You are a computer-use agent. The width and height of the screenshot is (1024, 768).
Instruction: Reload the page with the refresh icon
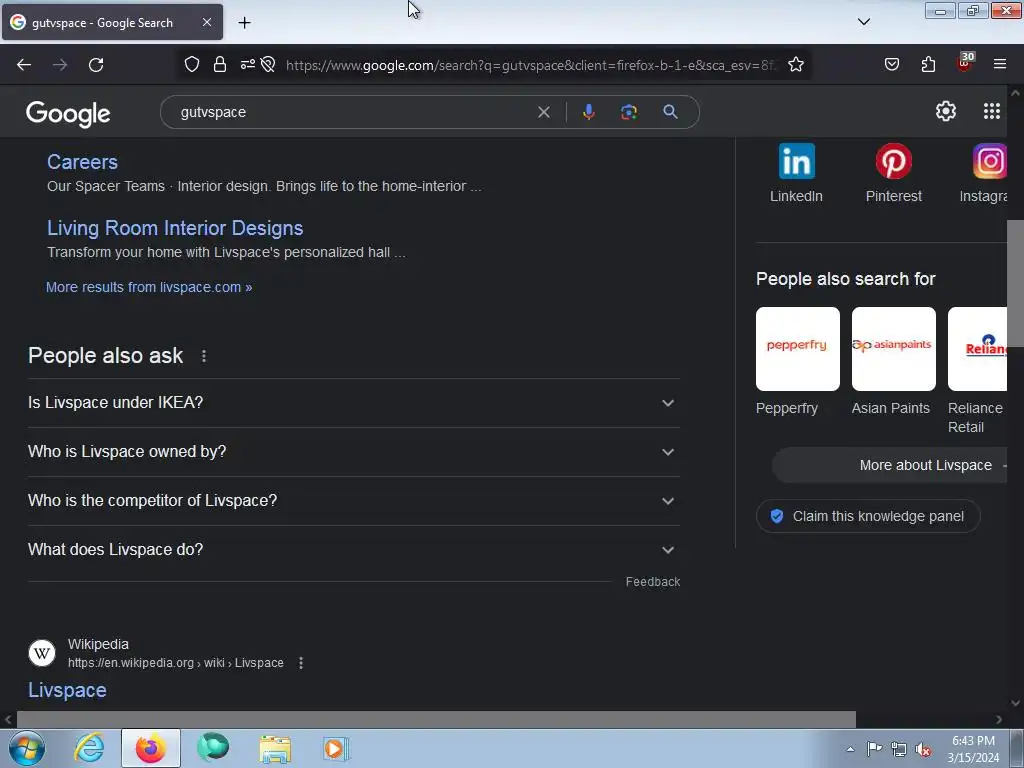coord(96,65)
